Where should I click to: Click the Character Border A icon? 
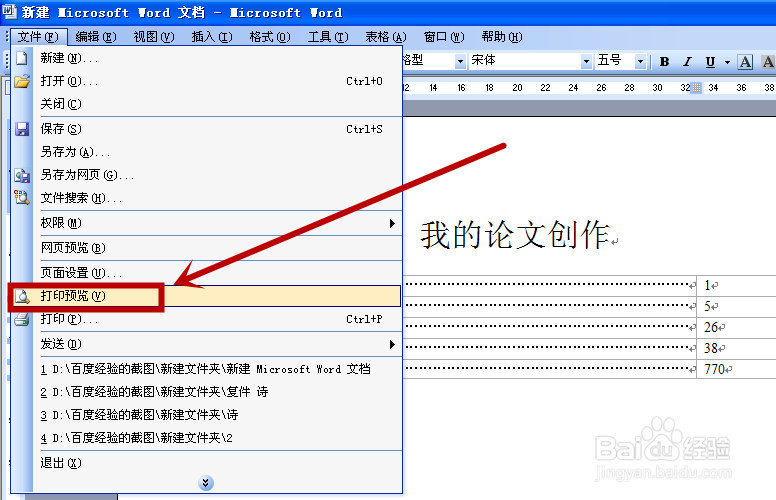(x=745, y=62)
